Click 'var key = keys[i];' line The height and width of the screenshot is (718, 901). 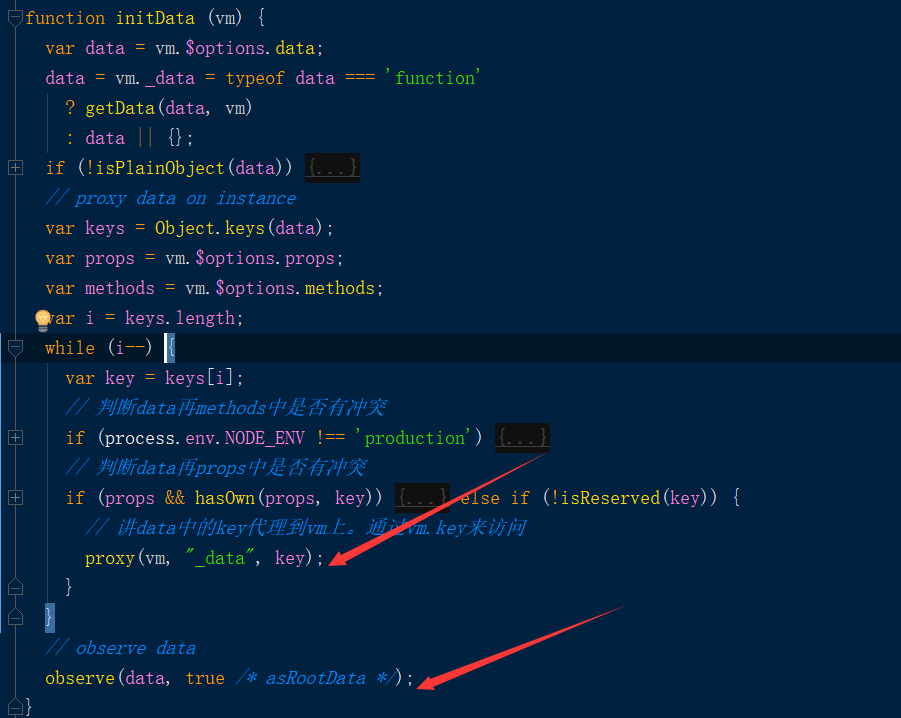pyautogui.click(x=154, y=378)
